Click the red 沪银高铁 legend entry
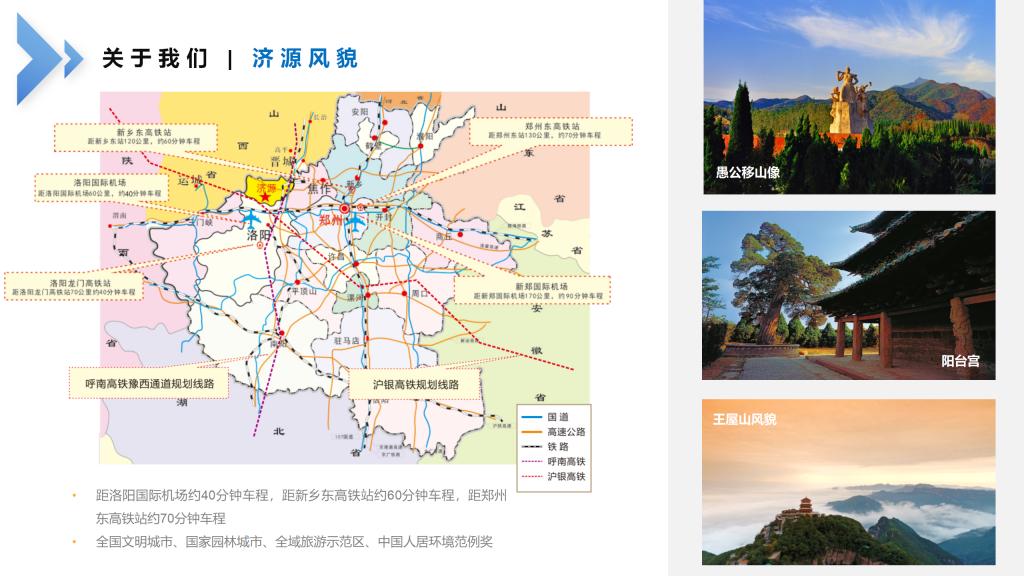The width and height of the screenshot is (1024, 576). tap(554, 477)
